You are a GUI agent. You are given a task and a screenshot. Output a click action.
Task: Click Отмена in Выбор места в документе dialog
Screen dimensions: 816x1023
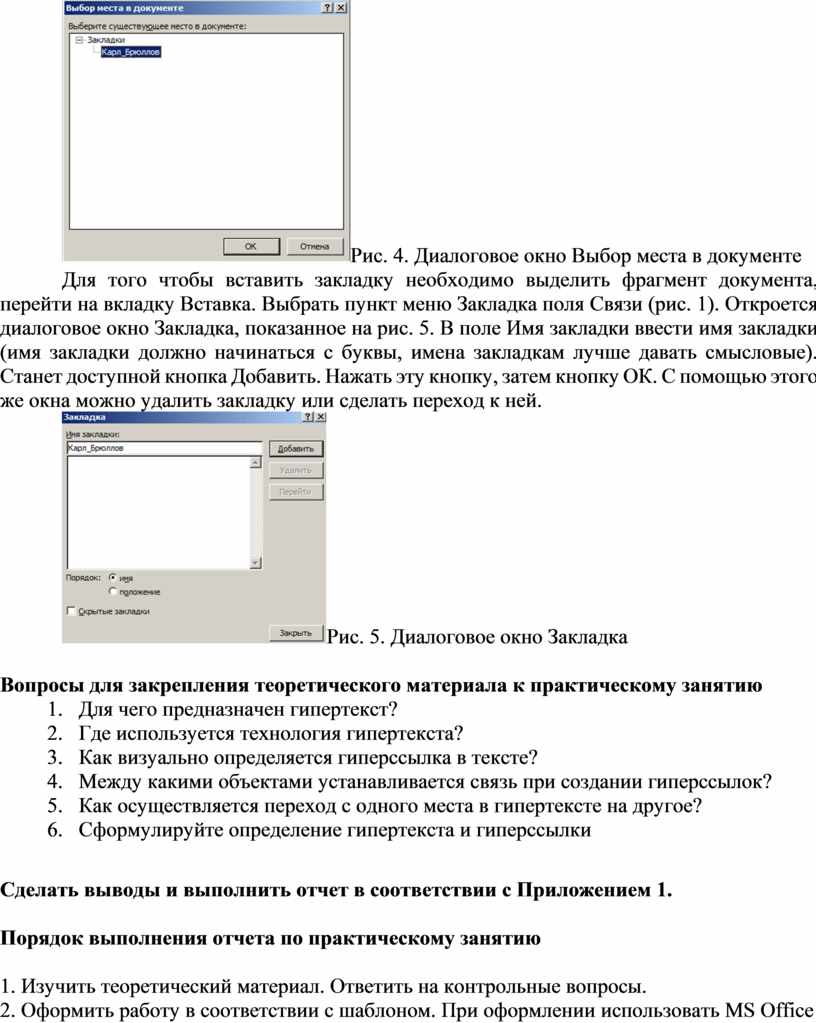pos(314,247)
